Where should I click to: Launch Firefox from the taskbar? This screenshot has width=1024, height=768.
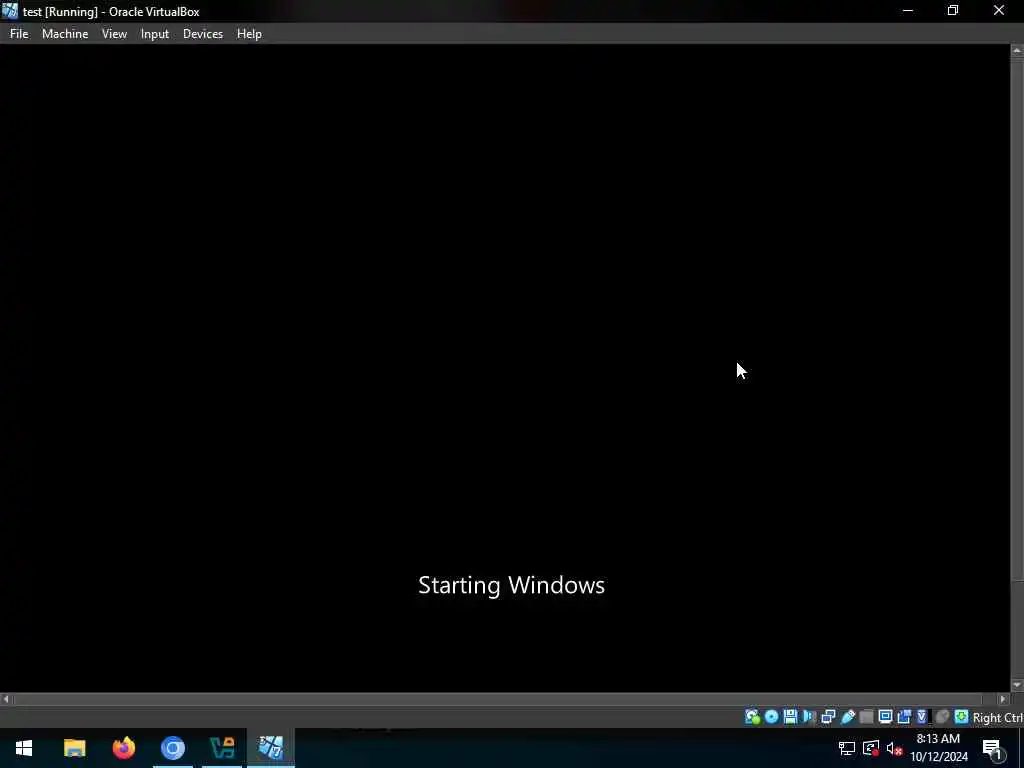pyautogui.click(x=124, y=748)
